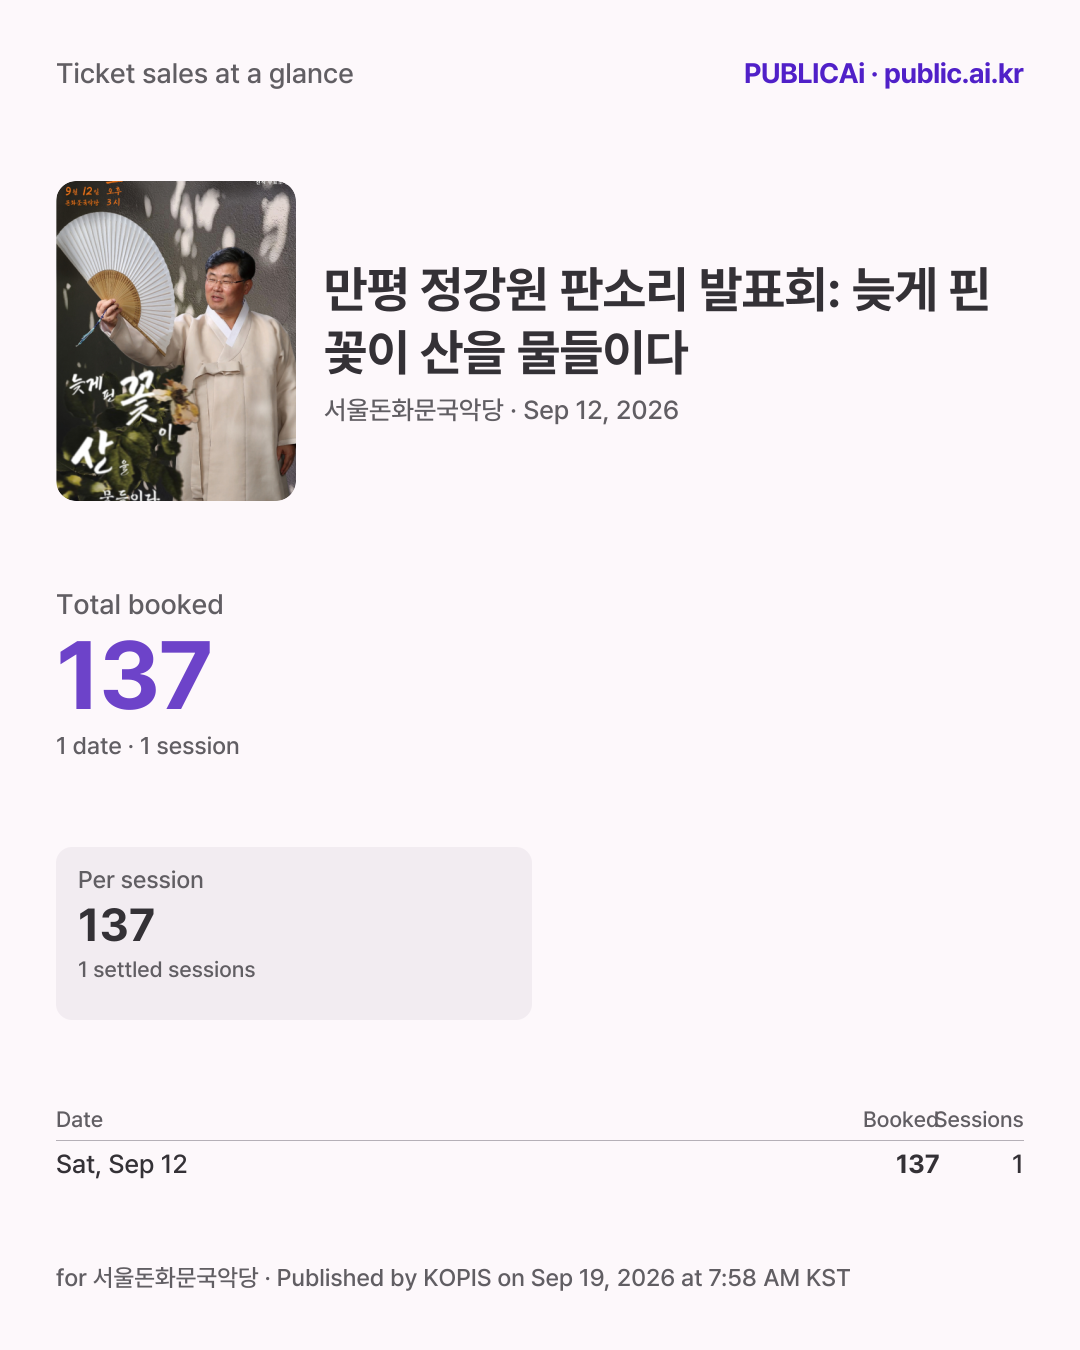The image size is (1080, 1350).
Task: Click the booked count 137 in table row
Action: (x=917, y=1164)
